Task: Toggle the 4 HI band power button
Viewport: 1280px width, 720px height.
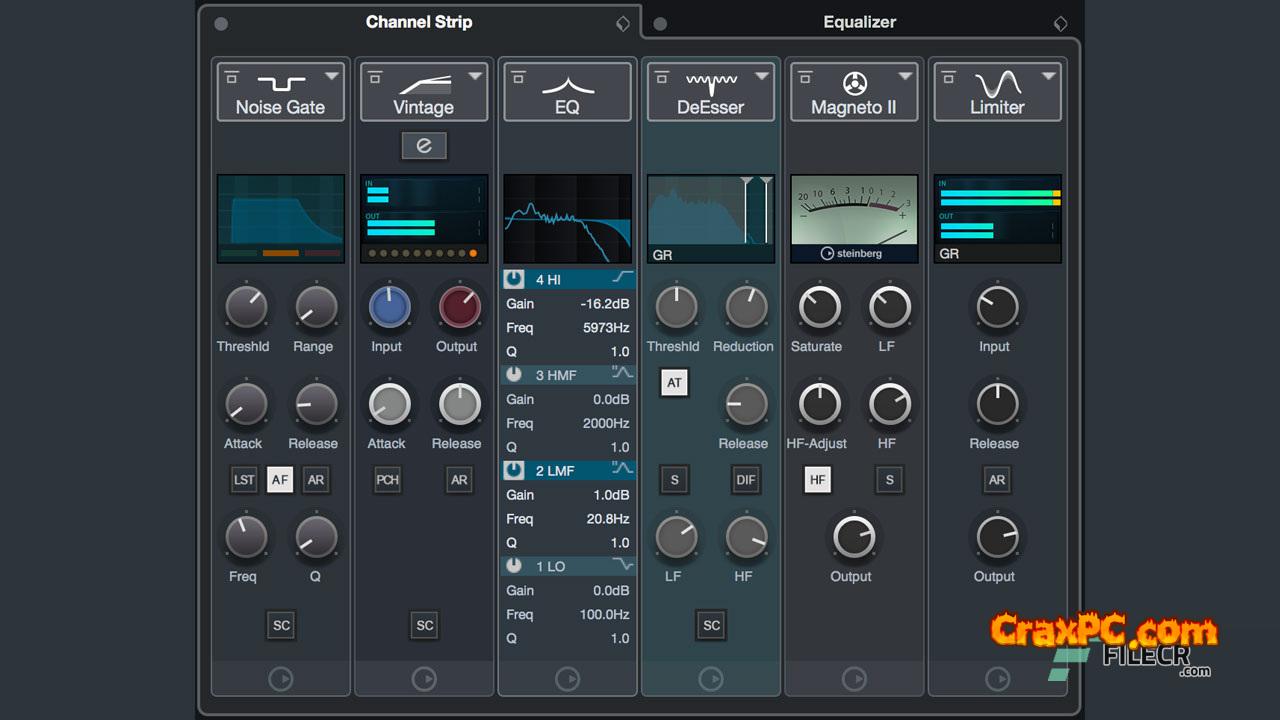Action: (514, 279)
